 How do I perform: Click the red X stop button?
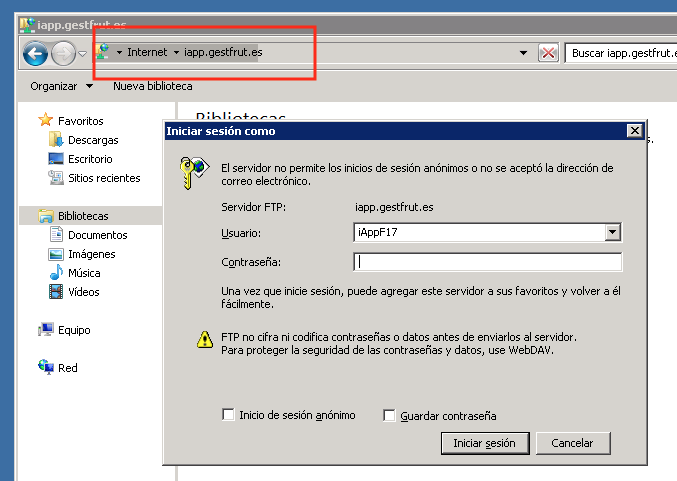548,53
